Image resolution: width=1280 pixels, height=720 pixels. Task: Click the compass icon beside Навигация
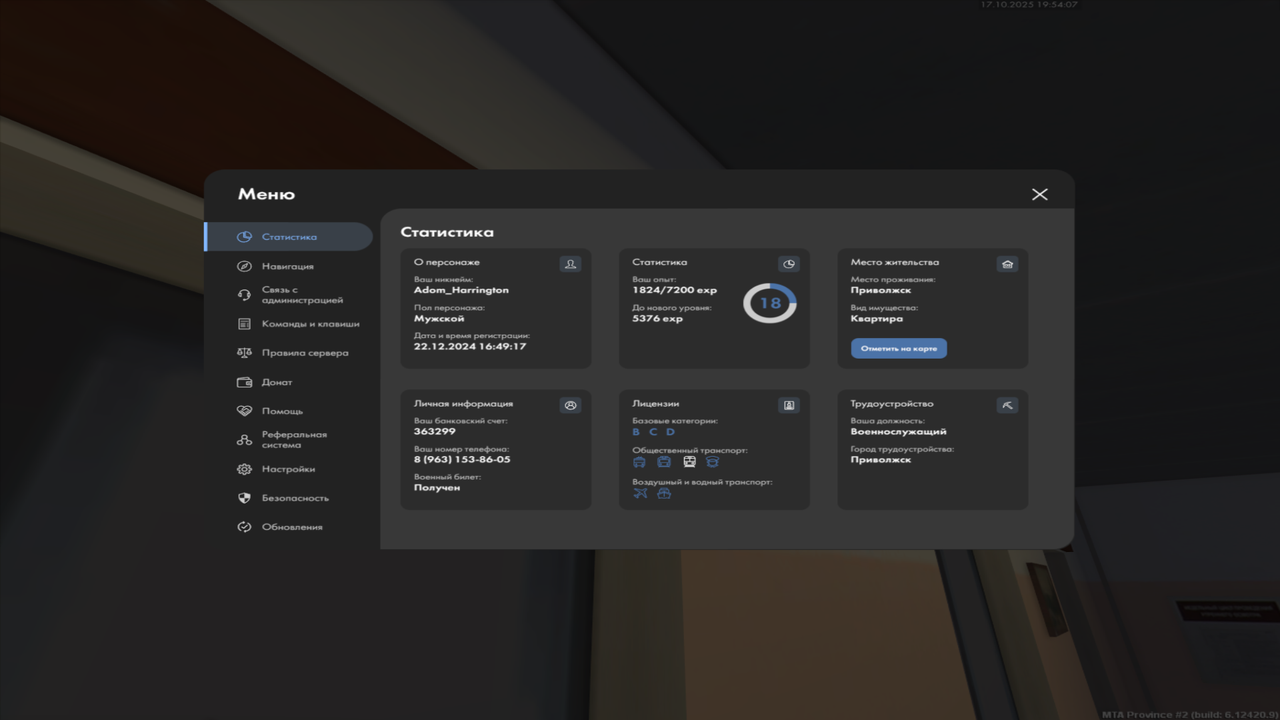click(x=244, y=266)
